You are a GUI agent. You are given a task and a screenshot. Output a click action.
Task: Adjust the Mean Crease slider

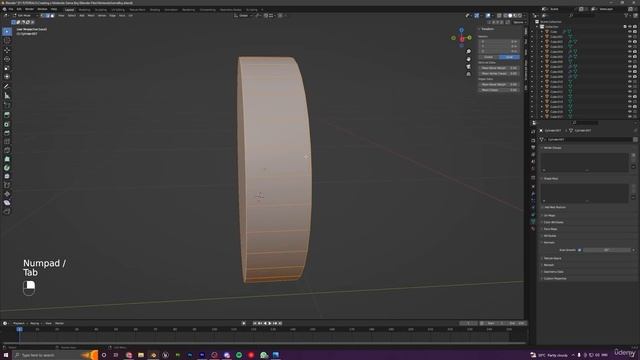pos(499,90)
